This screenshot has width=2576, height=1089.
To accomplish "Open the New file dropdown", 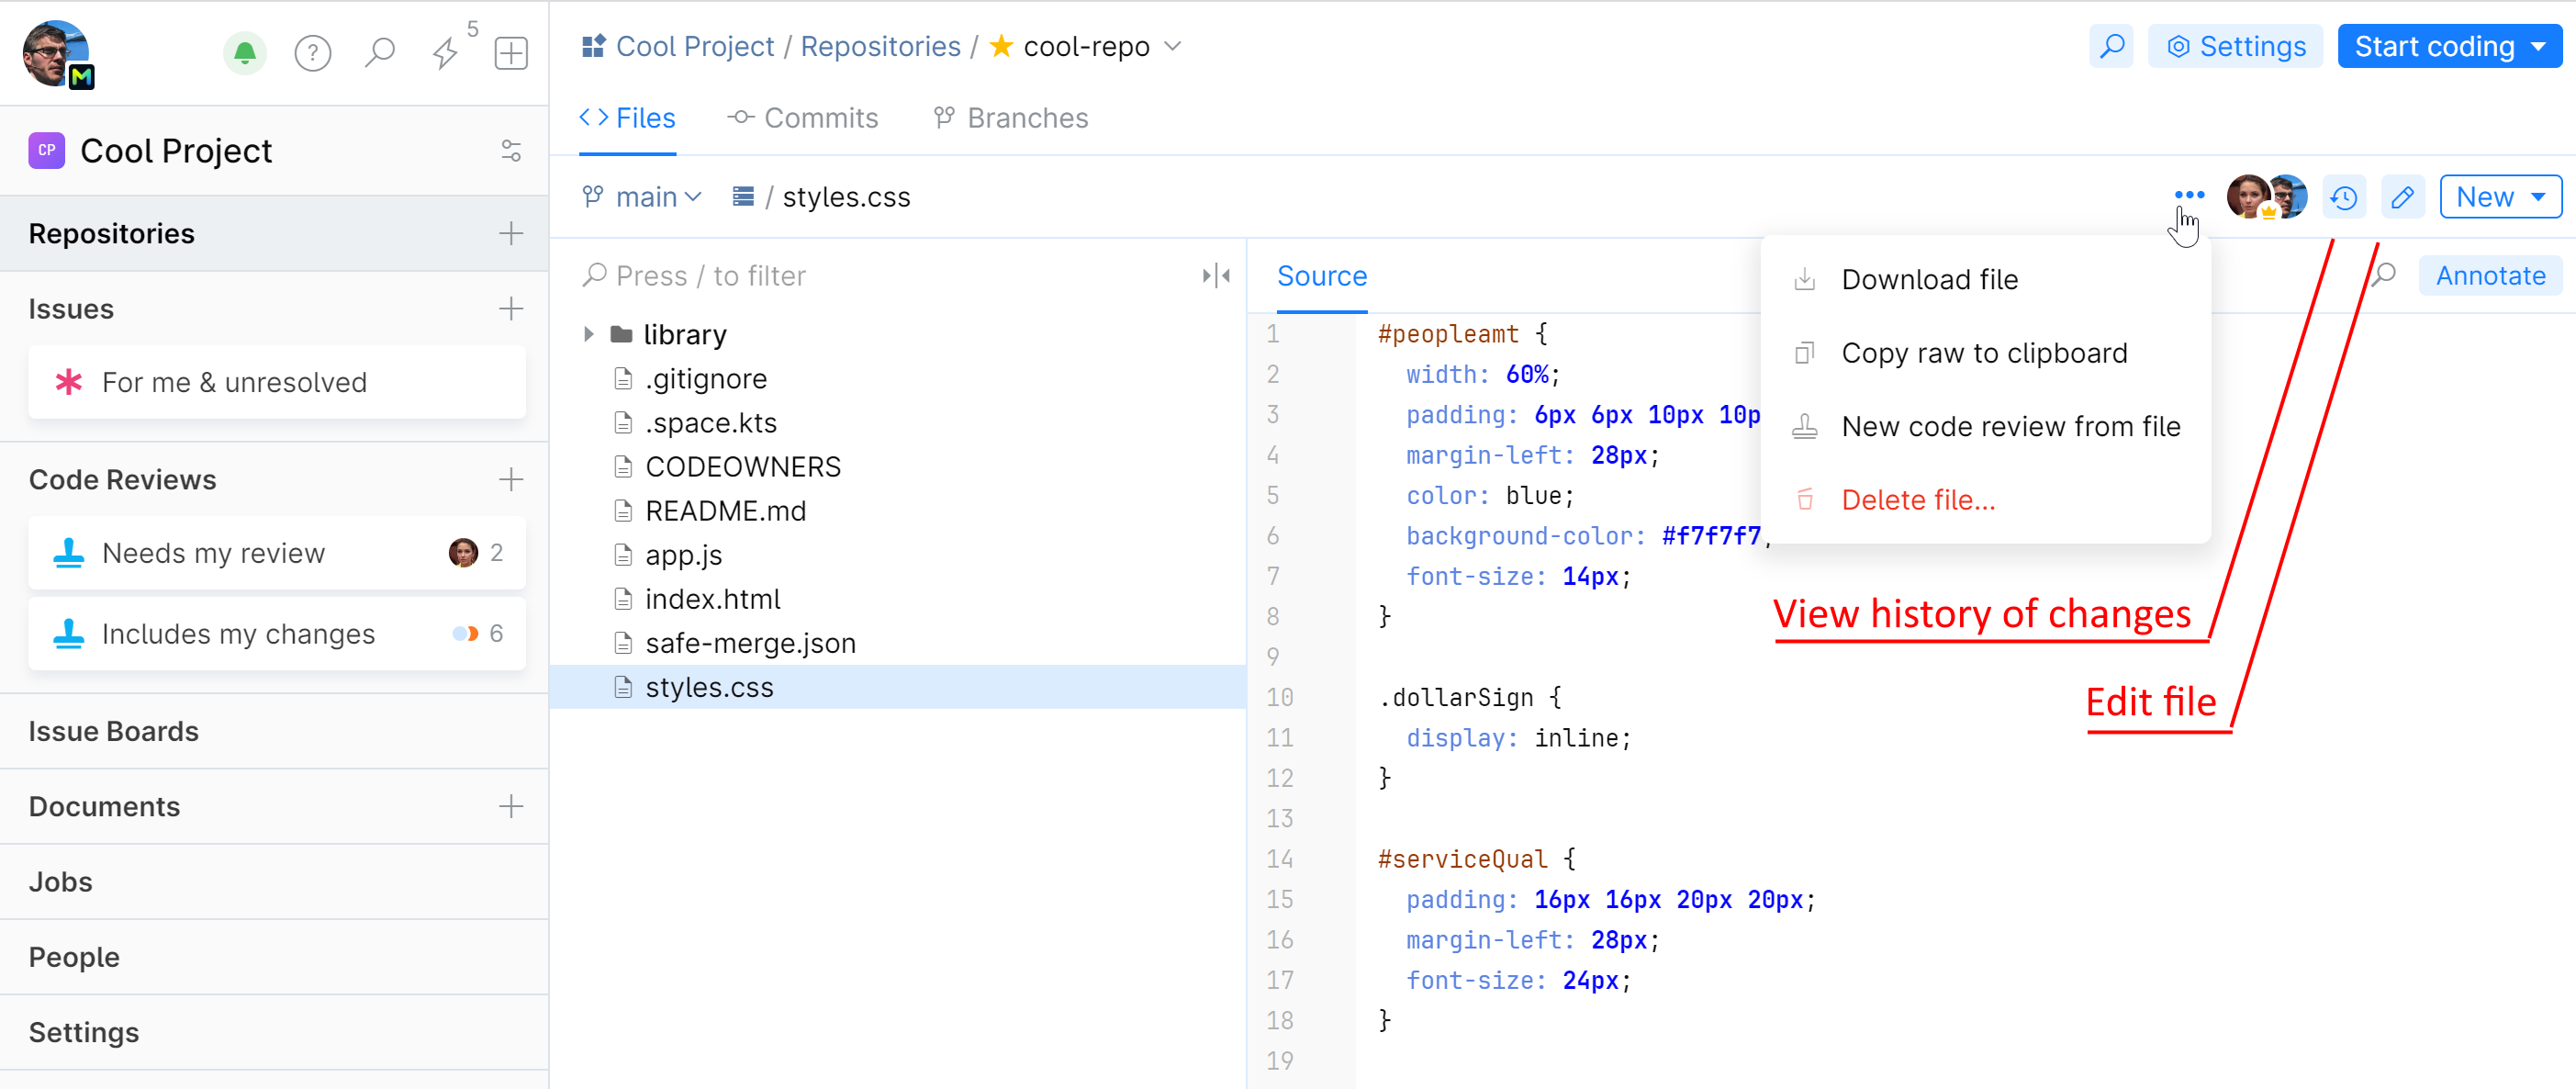I will pyautogui.click(x=2500, y=197).
